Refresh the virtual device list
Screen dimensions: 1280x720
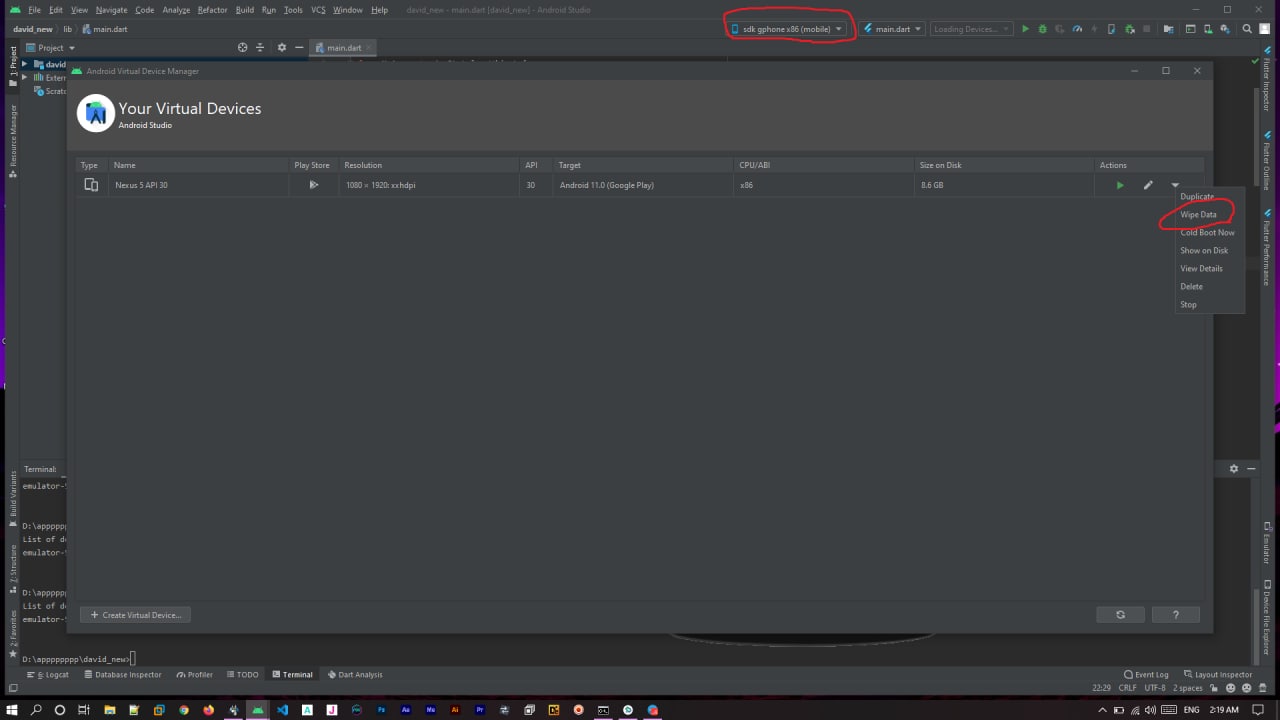point(1120,615)
